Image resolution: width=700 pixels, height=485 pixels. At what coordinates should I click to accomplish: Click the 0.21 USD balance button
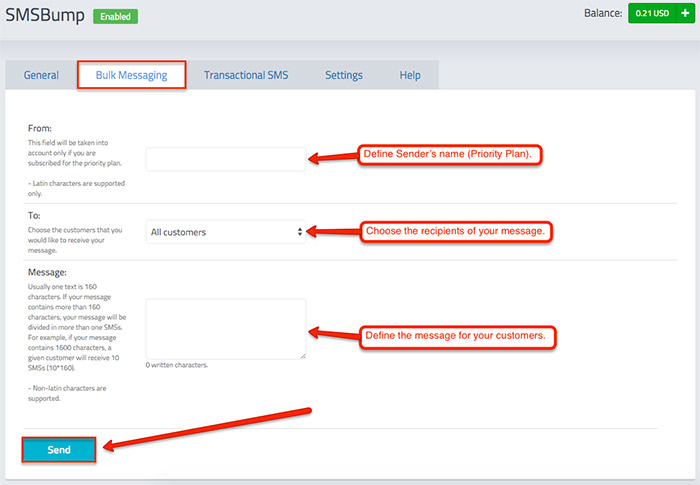[652, 13]
